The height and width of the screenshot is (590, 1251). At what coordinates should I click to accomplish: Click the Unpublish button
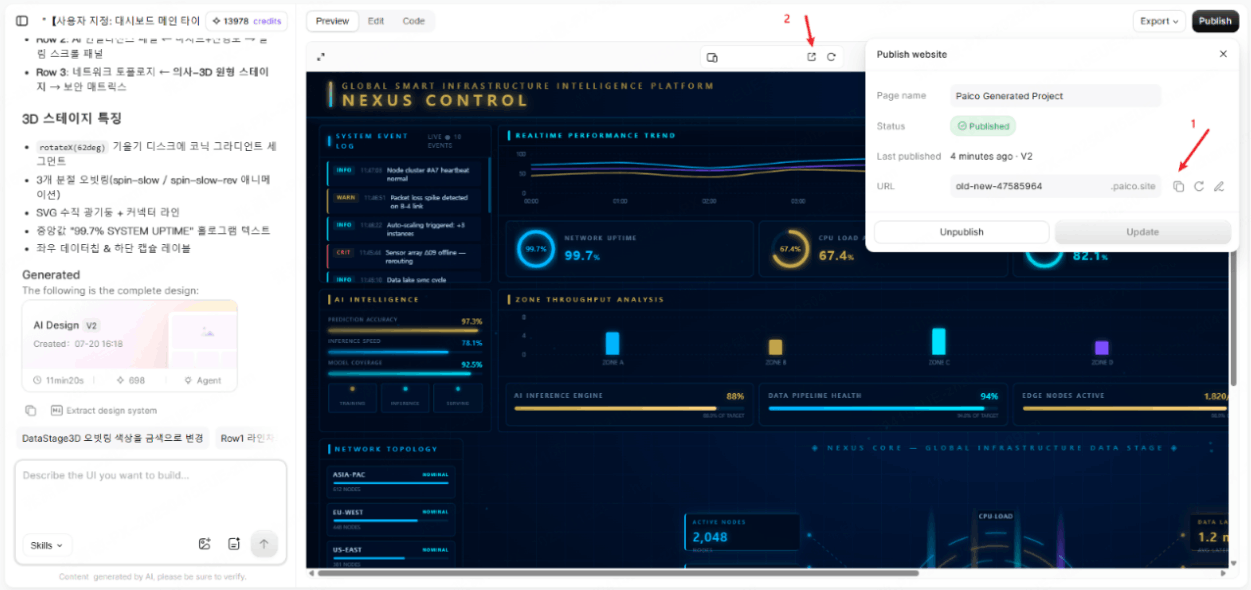click(x=962, y=232)
